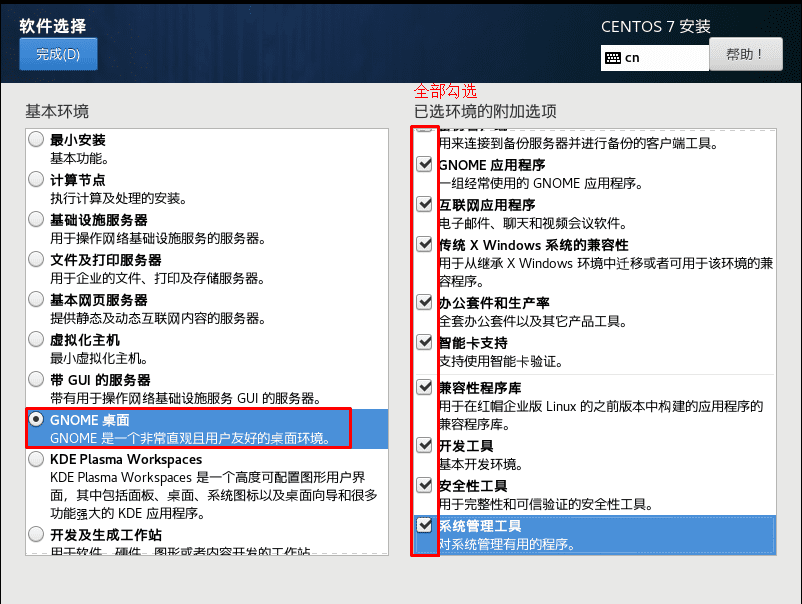Click description 一组经常使用的 GNOME 应用程序。
802x604 pixels.
pos(542,184)
